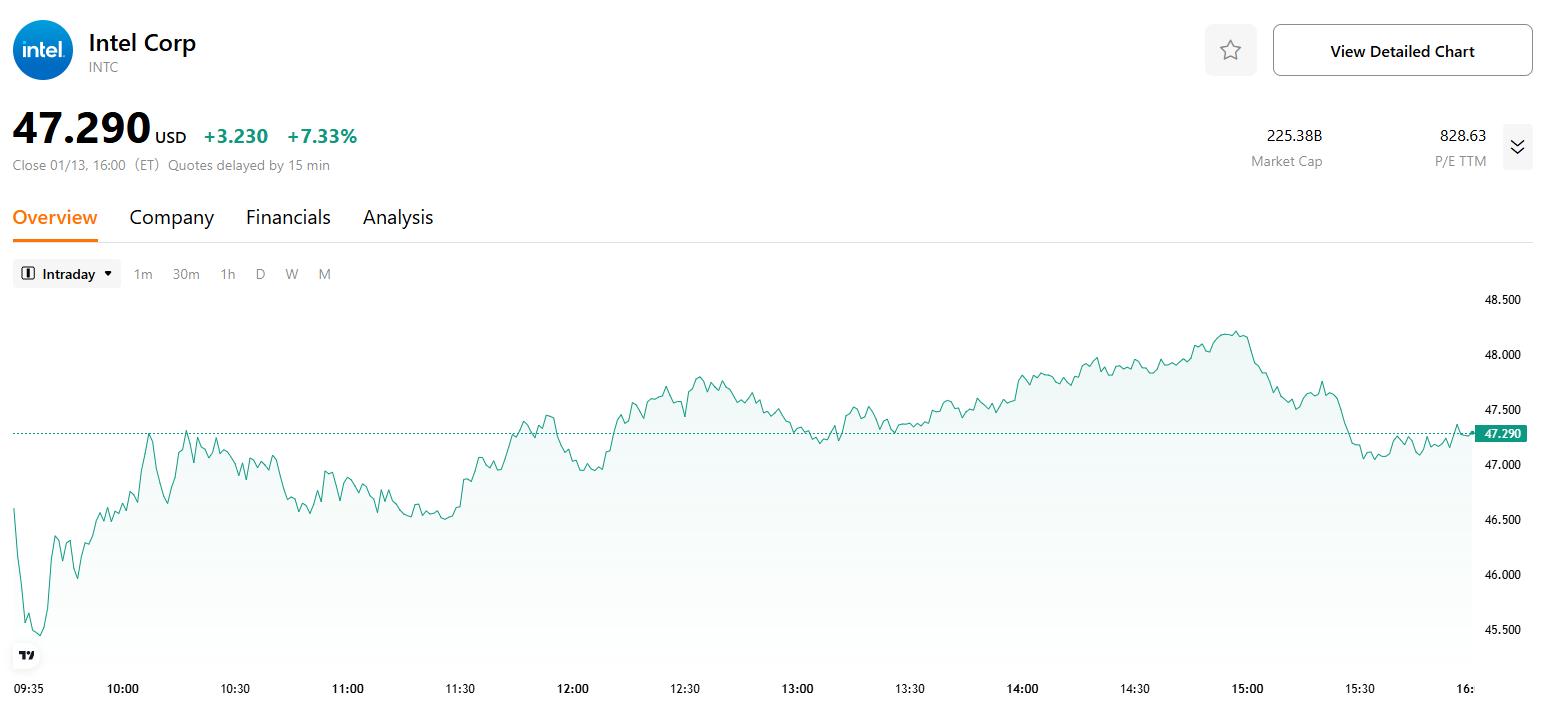Select the Overview tab

coord(55,217)
